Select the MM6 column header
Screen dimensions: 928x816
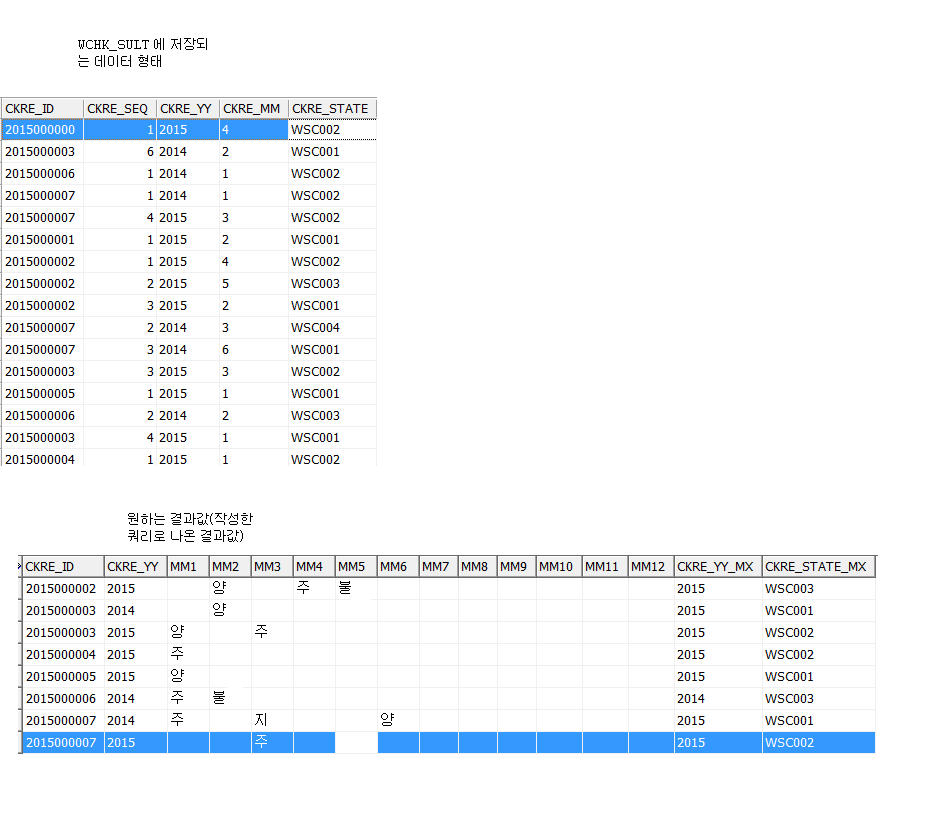coord(397,567)
